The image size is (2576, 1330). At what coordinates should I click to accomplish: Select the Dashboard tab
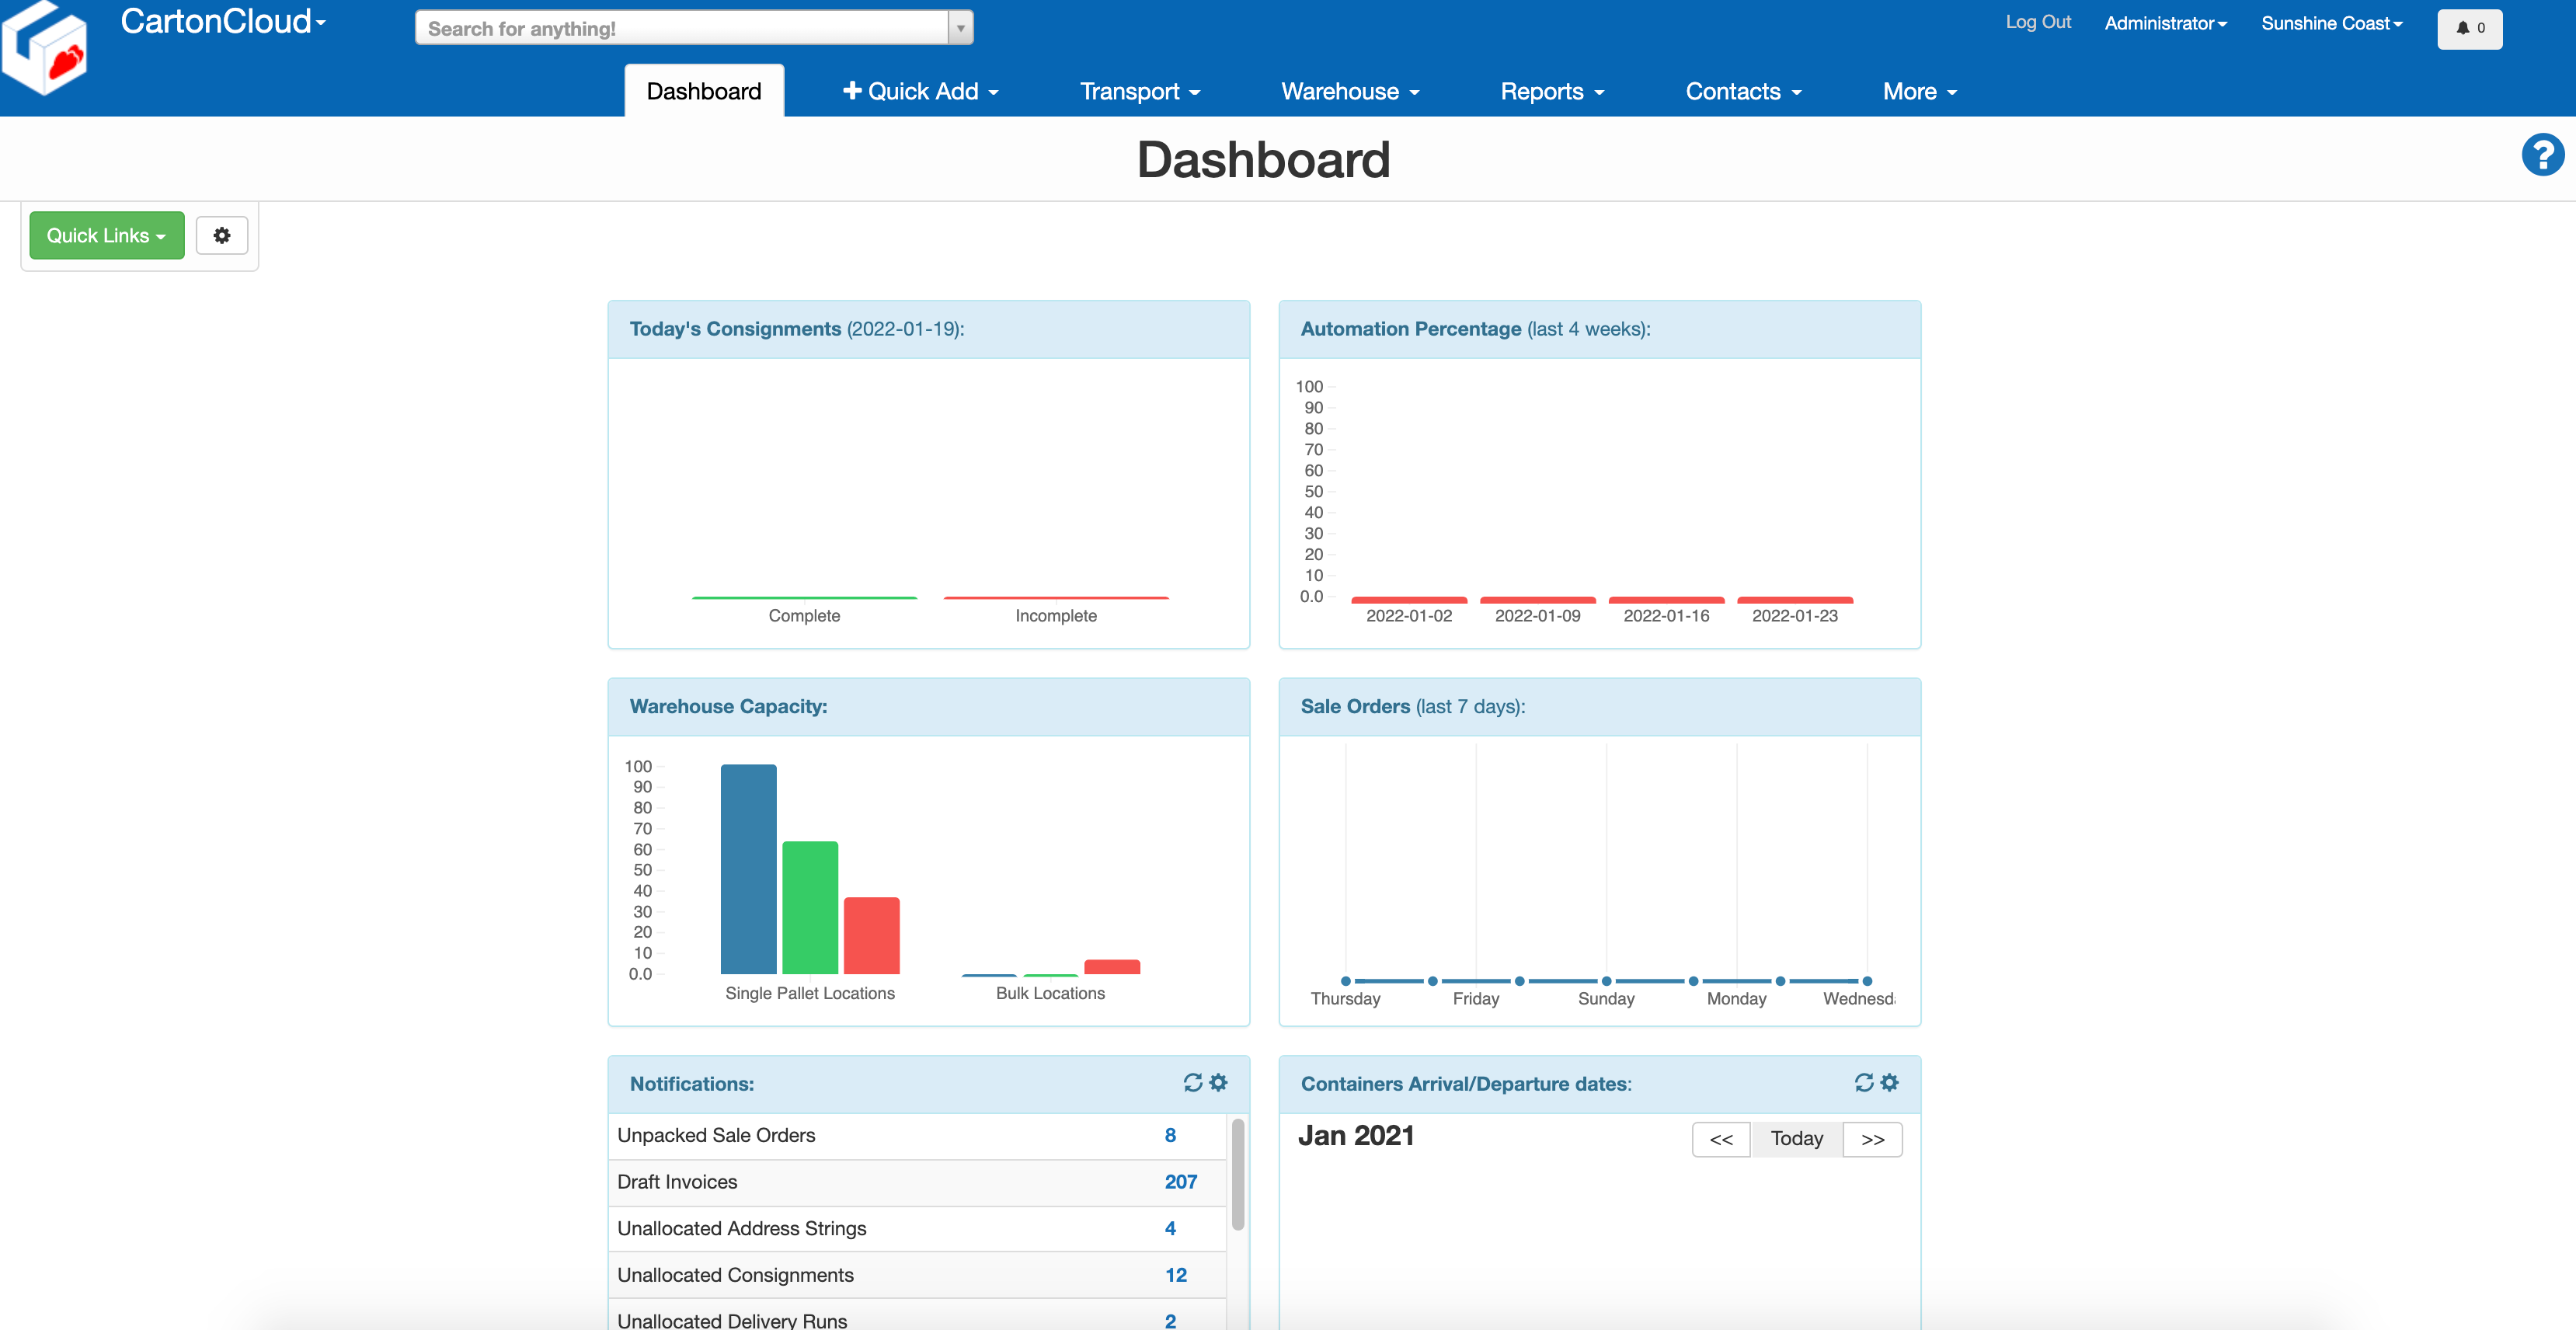[x=703, y=90]
